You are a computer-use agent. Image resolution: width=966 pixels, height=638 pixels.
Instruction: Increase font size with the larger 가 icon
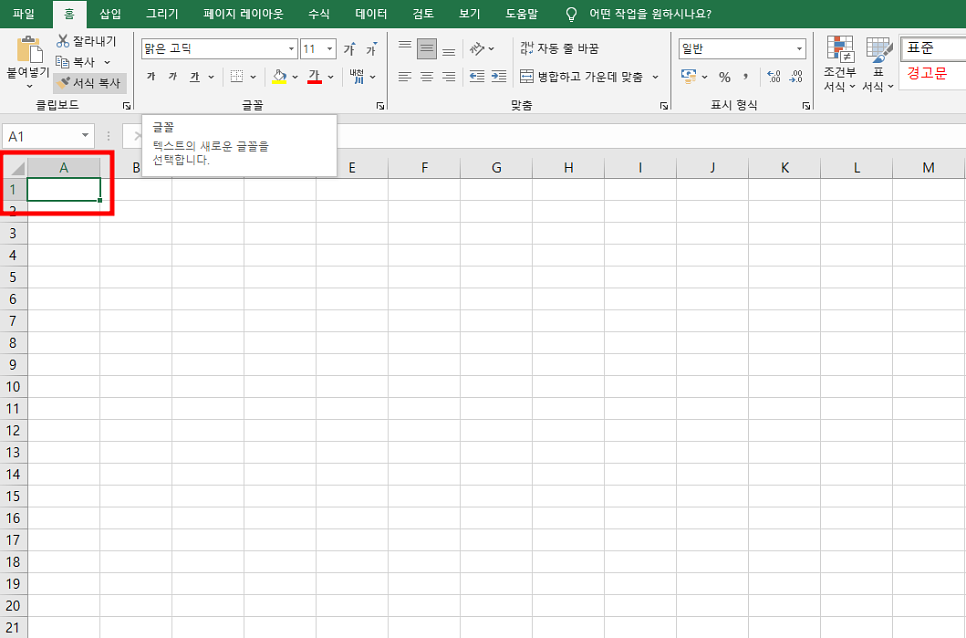coord(349,49)
